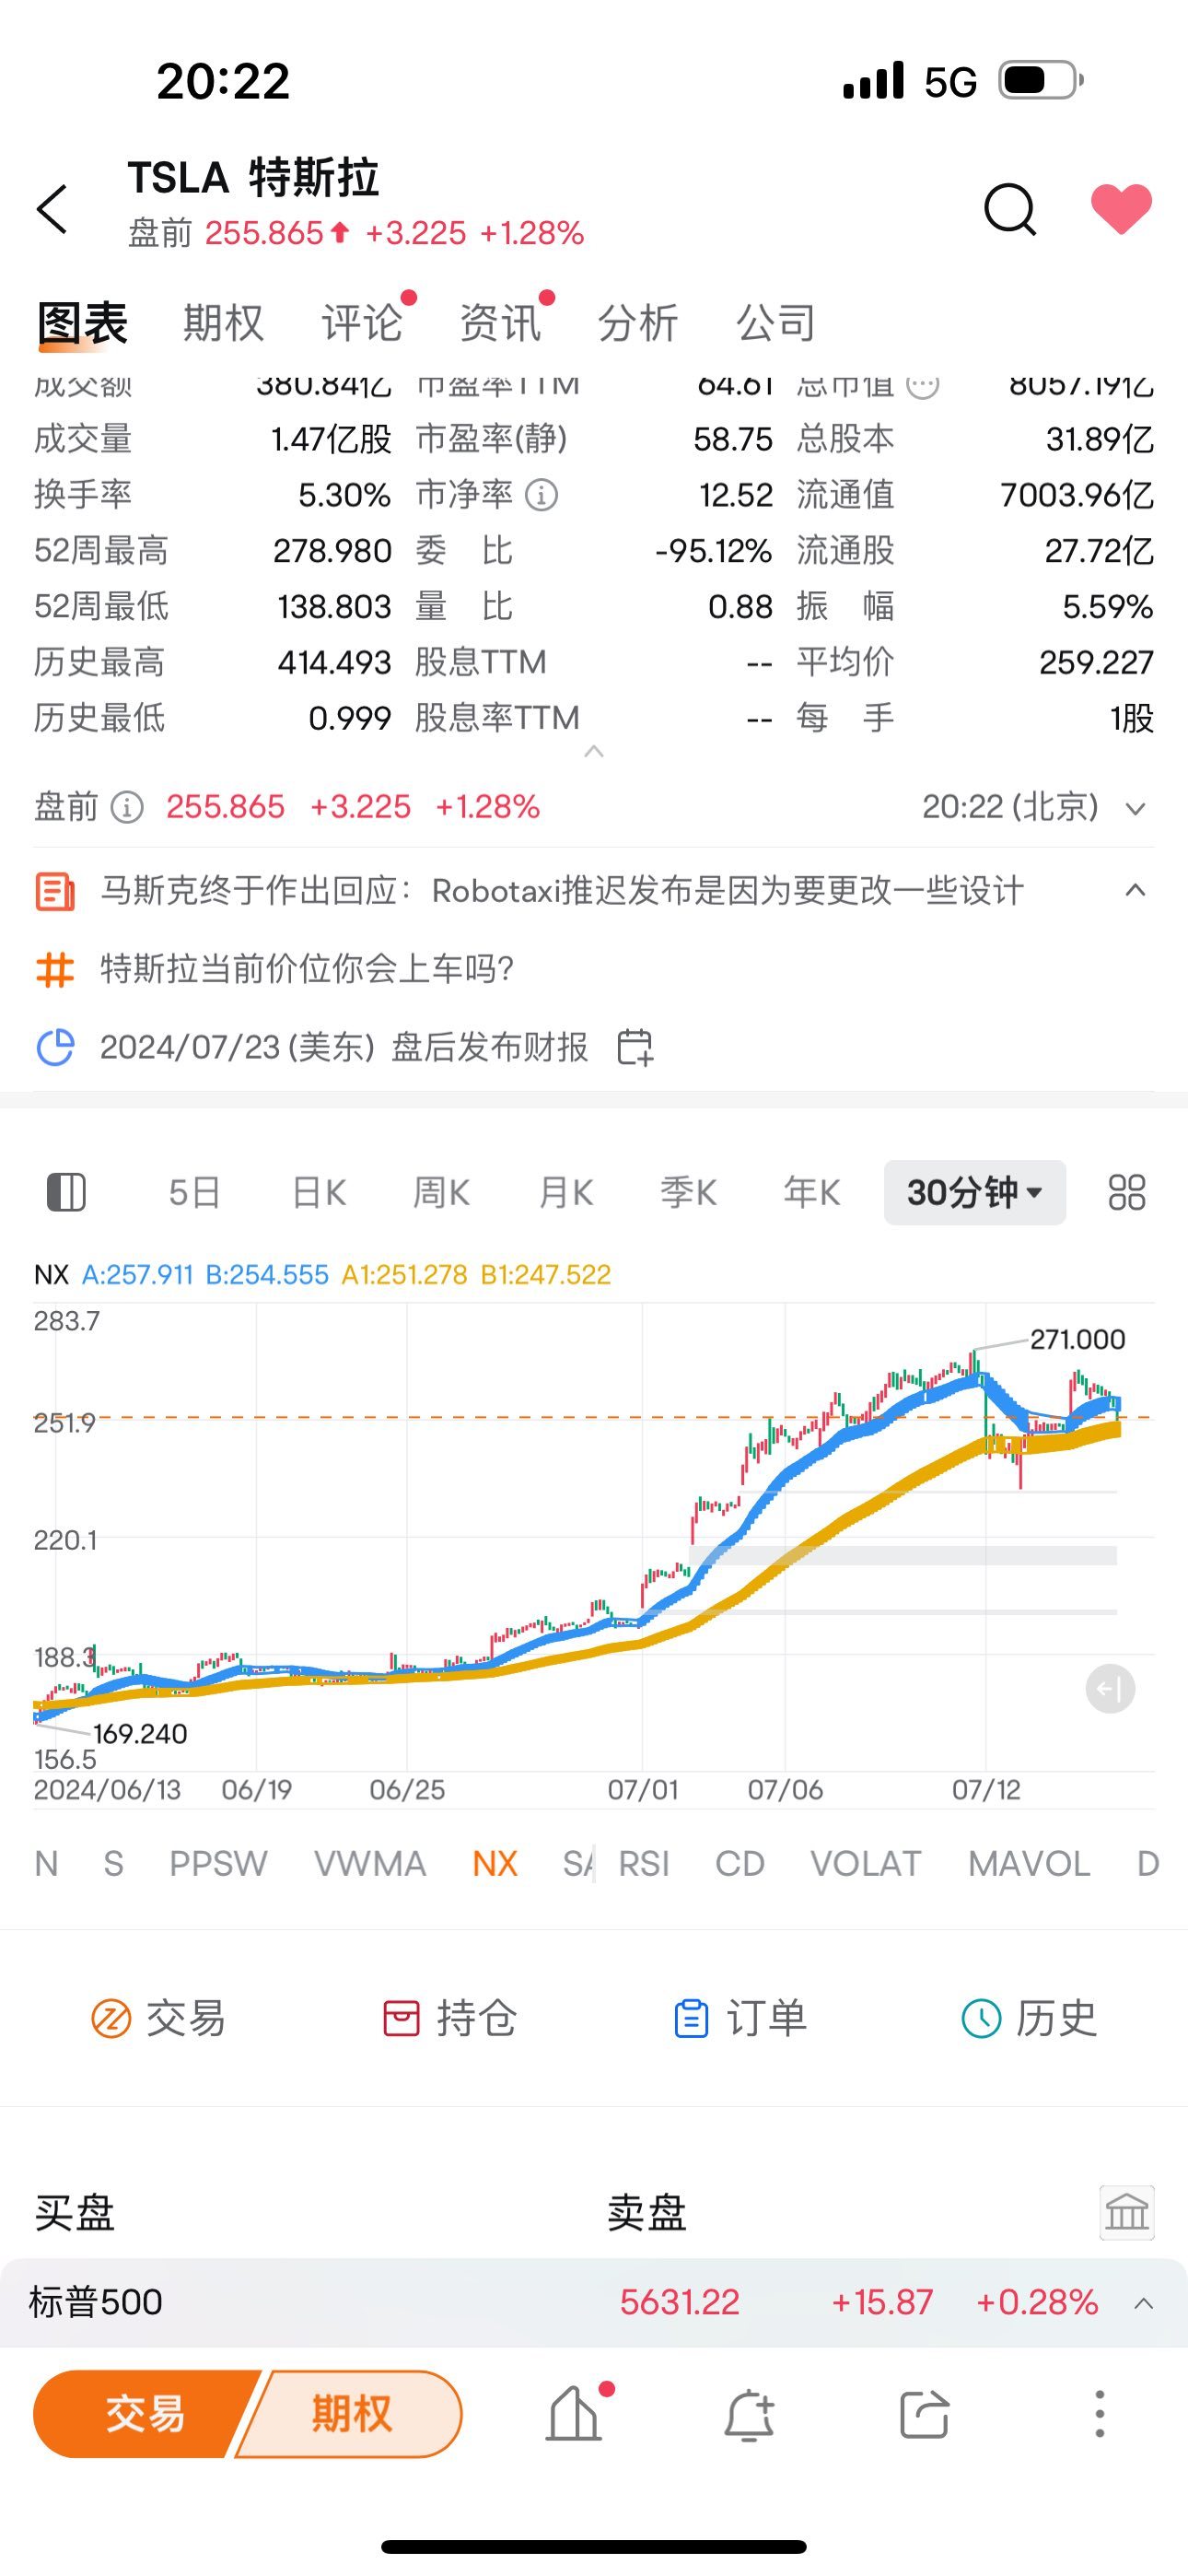
Task: Select the 季K chart period
Action: click(x=689, y=1192)
